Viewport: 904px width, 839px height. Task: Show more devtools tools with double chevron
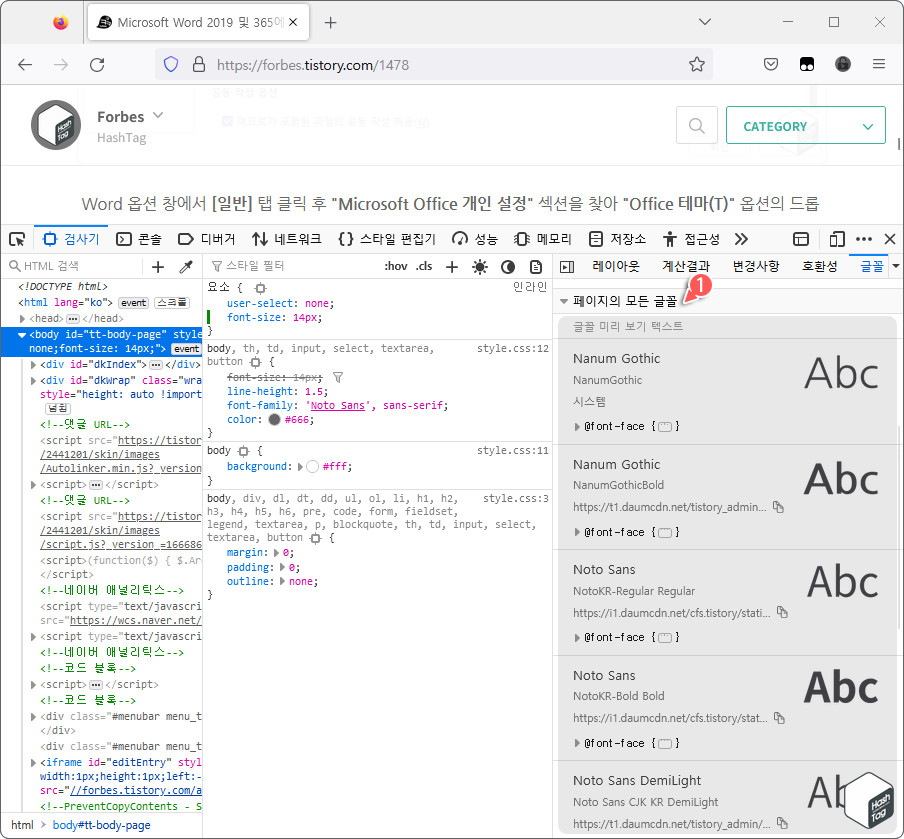741,239
